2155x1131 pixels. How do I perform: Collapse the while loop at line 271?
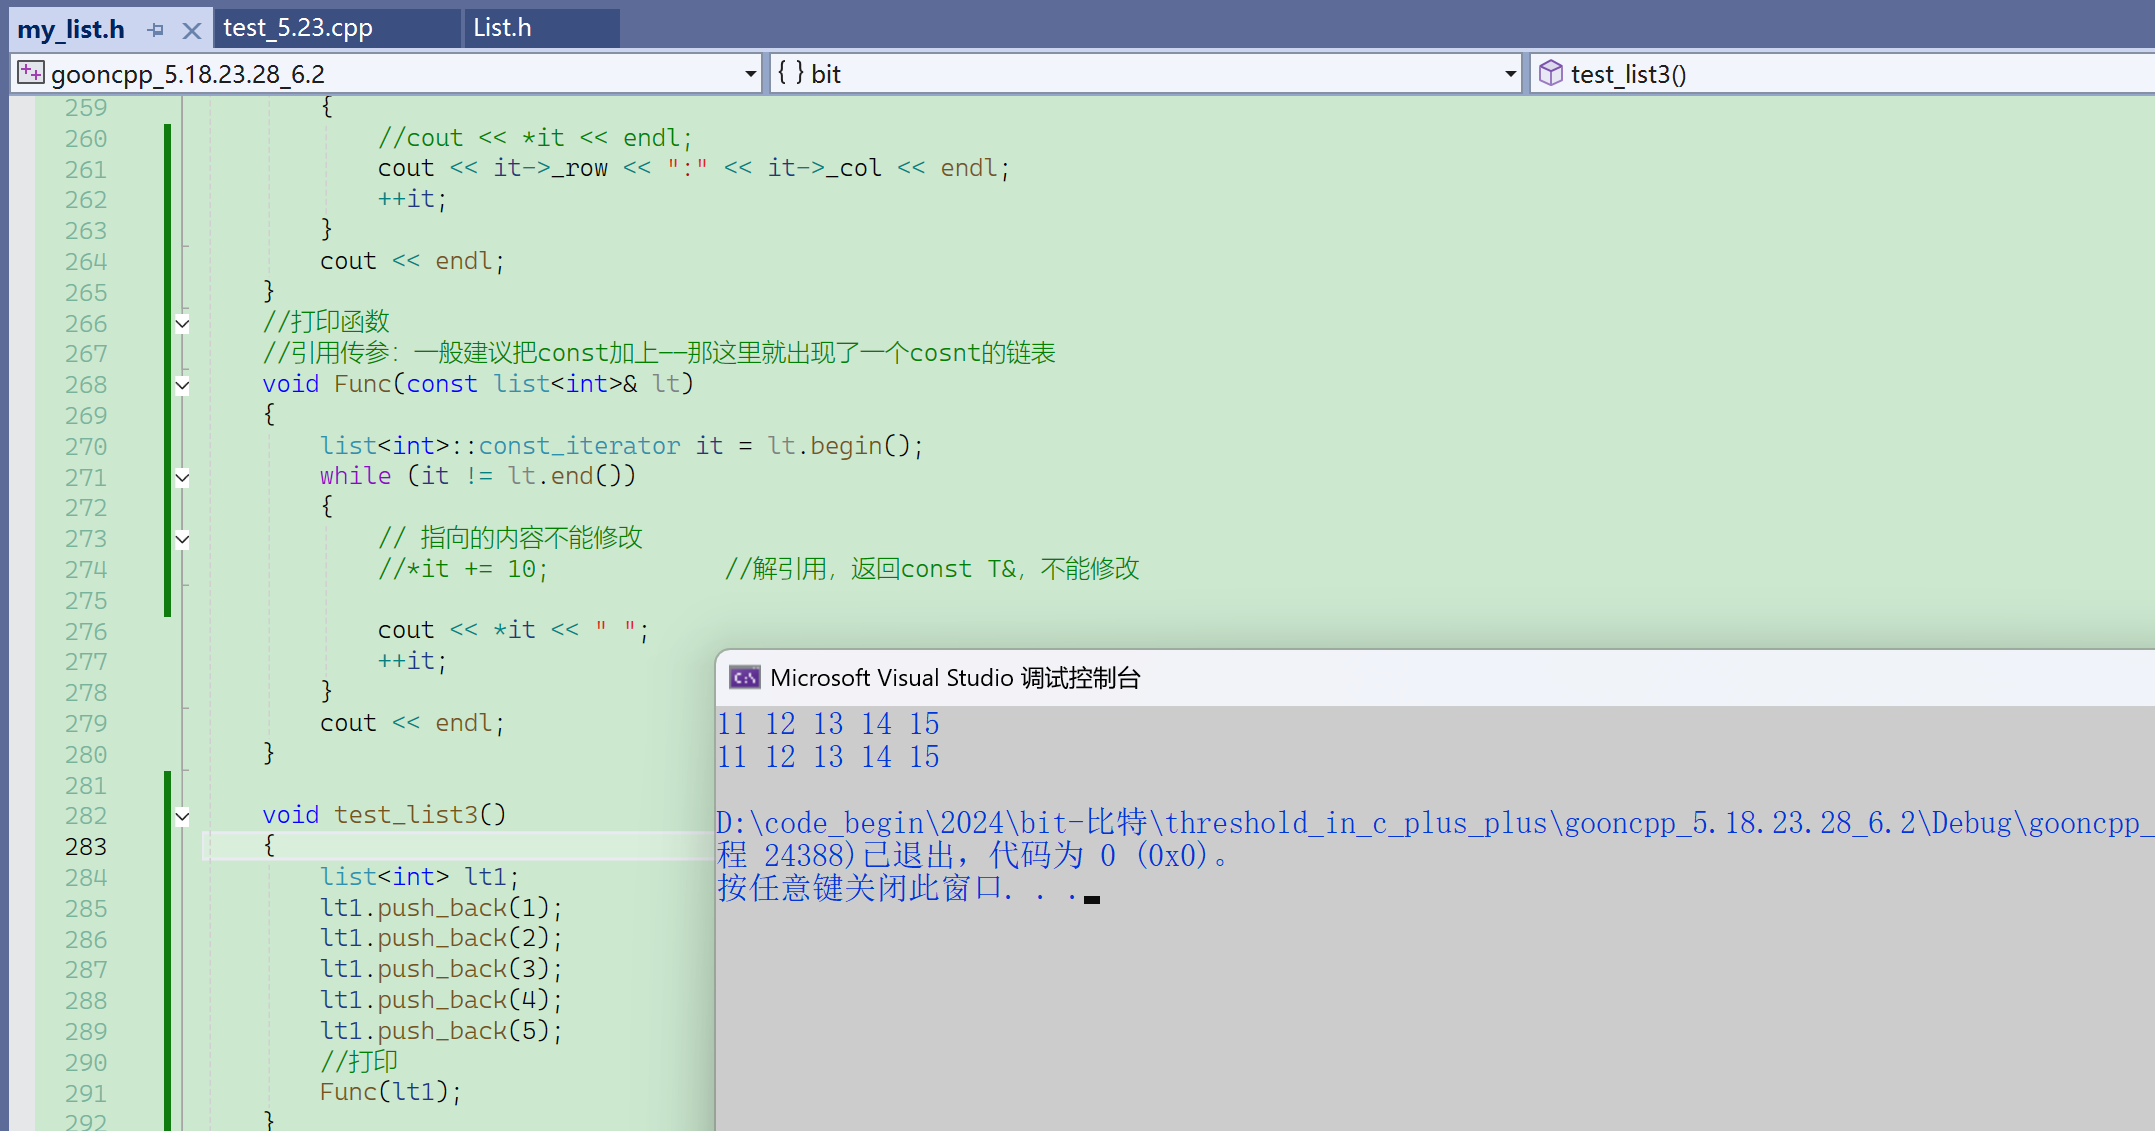182,477
